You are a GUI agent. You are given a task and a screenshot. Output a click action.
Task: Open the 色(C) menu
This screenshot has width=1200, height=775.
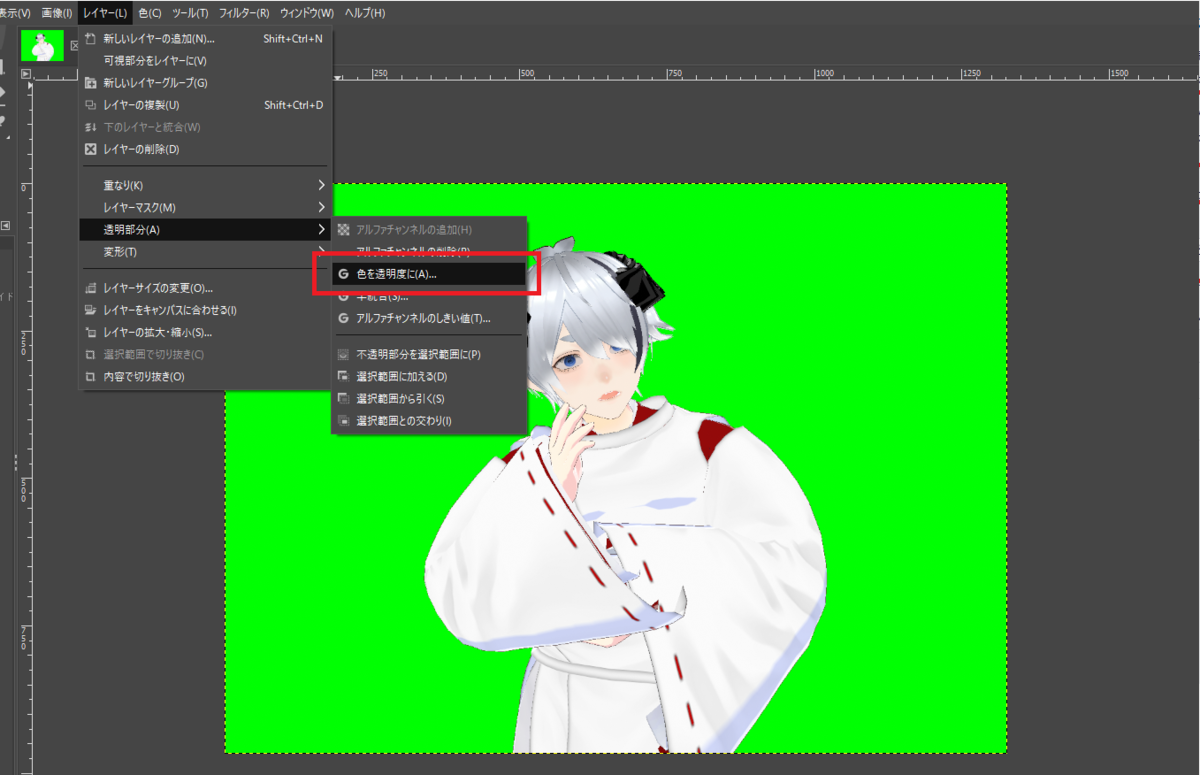click(x=150, y=13)
